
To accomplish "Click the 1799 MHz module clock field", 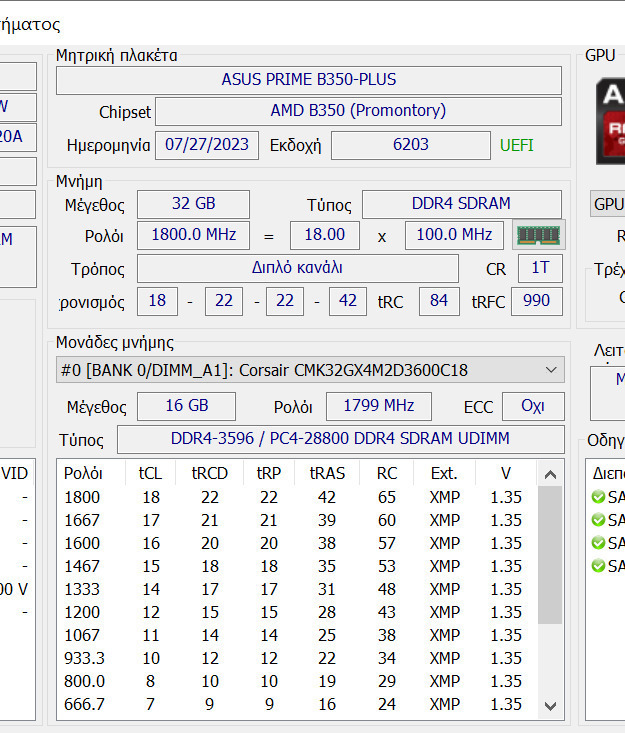I will click(x=379, y=406).
